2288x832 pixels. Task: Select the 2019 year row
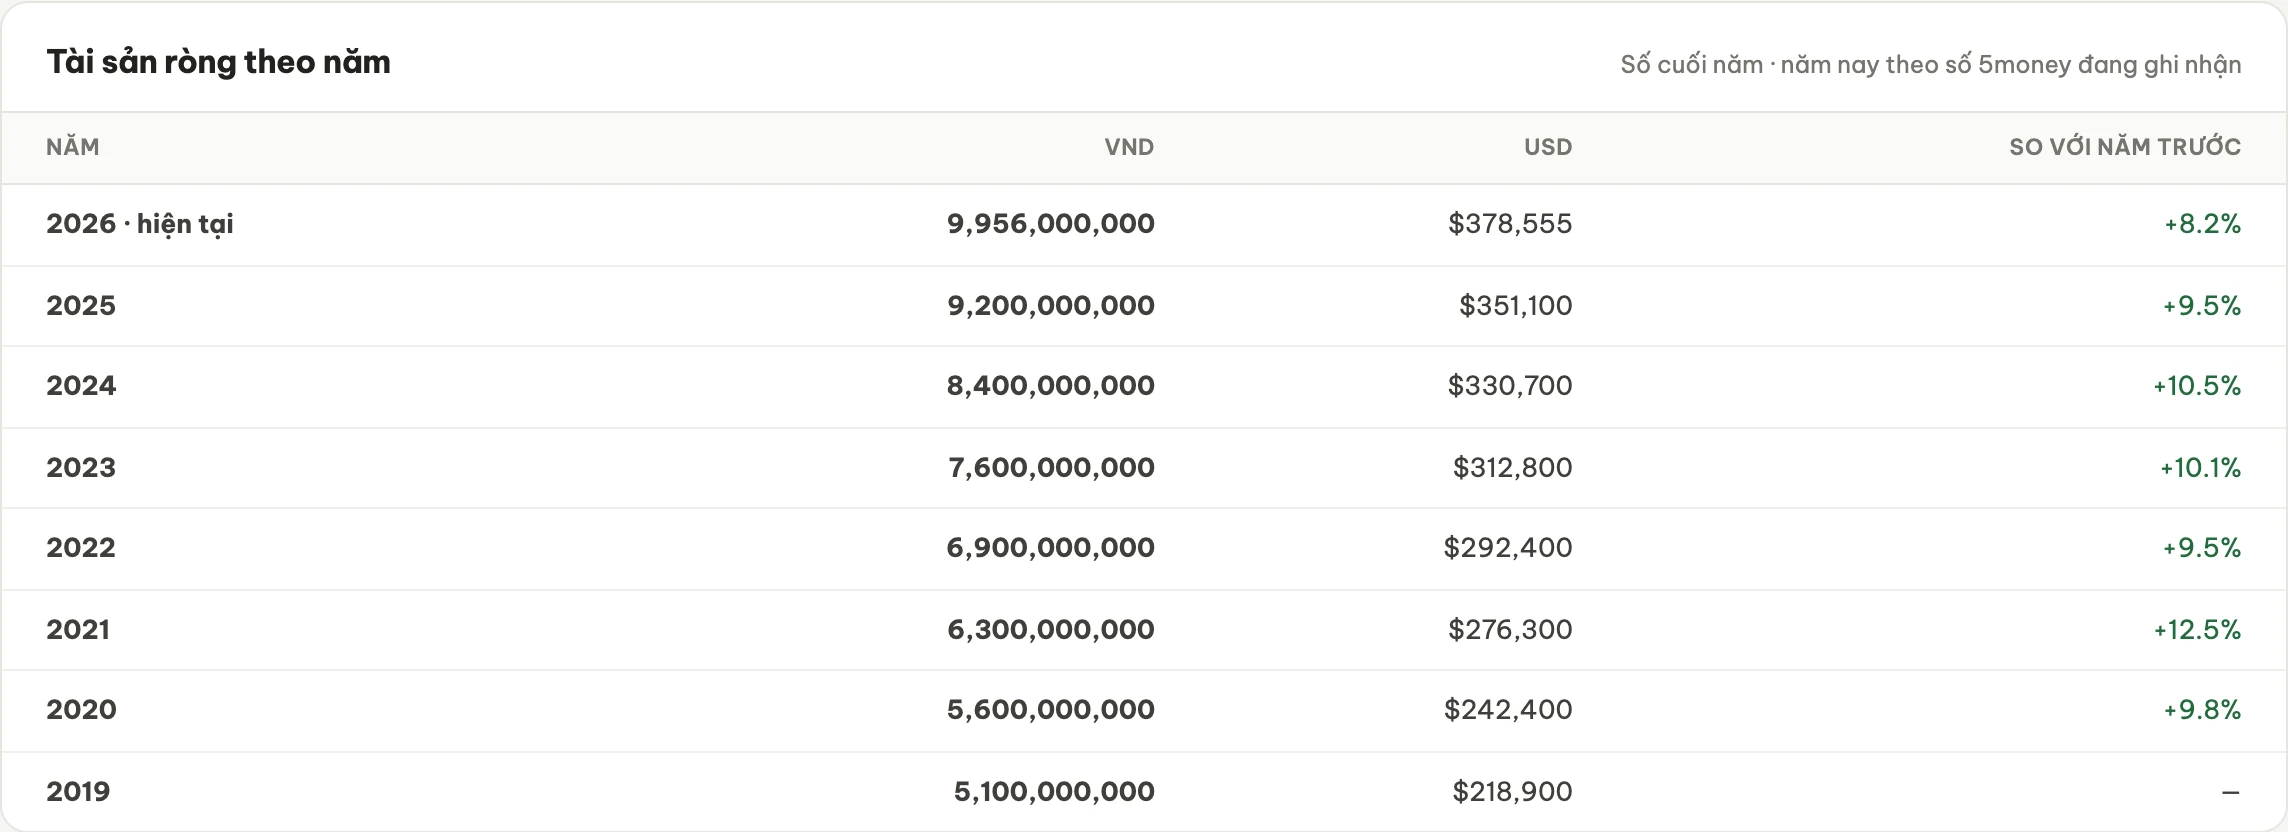[1144, 791]
